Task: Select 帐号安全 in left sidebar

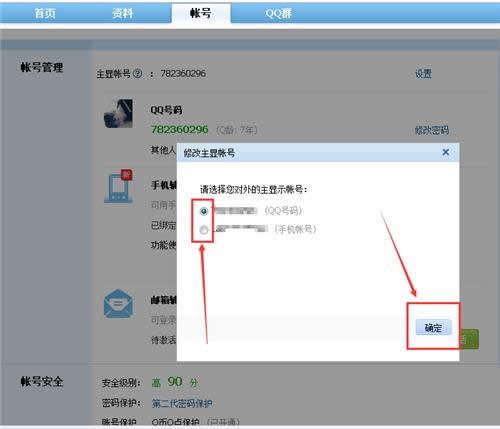Action: click(x=42, y=381)
